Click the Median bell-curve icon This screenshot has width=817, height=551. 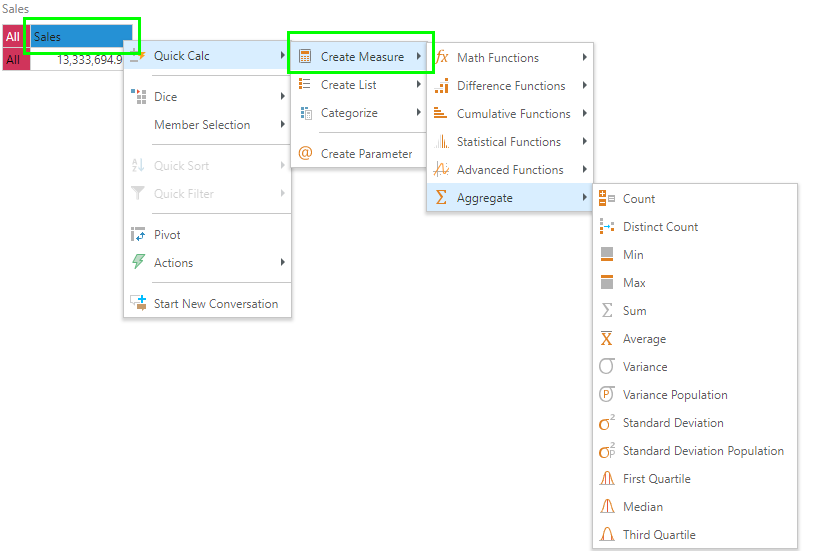(607, 507)
